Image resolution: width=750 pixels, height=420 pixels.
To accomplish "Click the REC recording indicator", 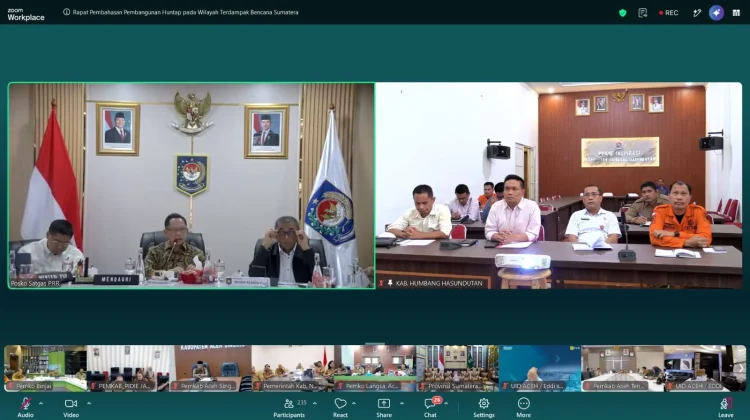I will point(669,13).
